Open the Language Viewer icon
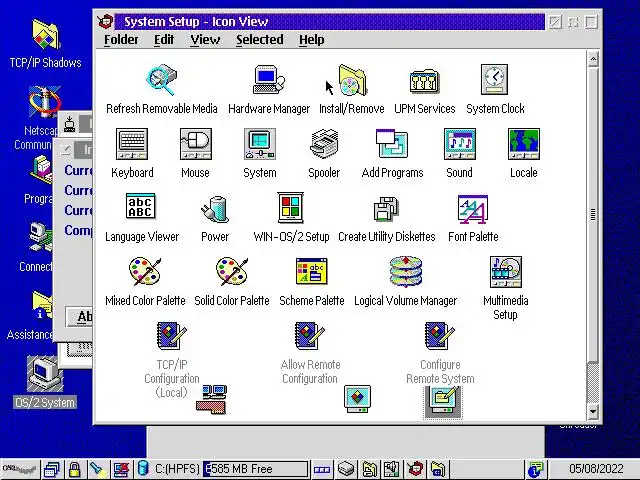Screen dimensions: 640x480 pyautogui.click(x=140, y=206)
